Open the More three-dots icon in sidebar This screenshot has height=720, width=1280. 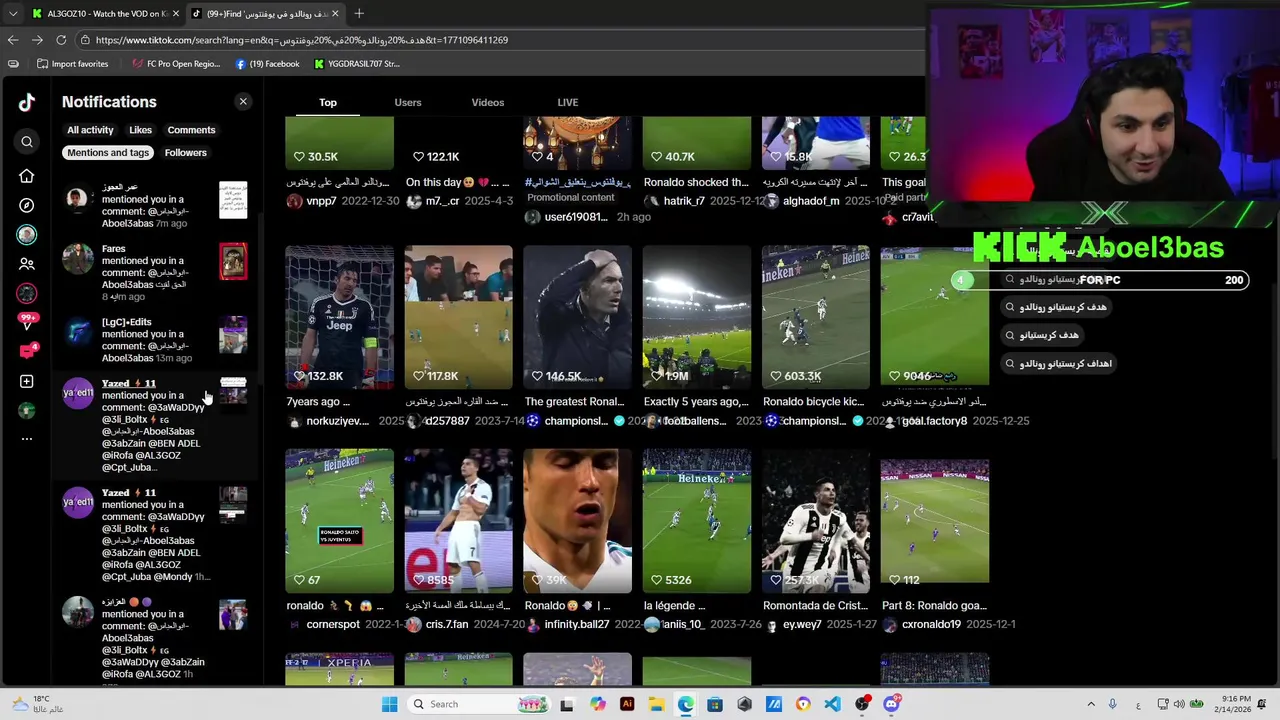coord(27,439)
